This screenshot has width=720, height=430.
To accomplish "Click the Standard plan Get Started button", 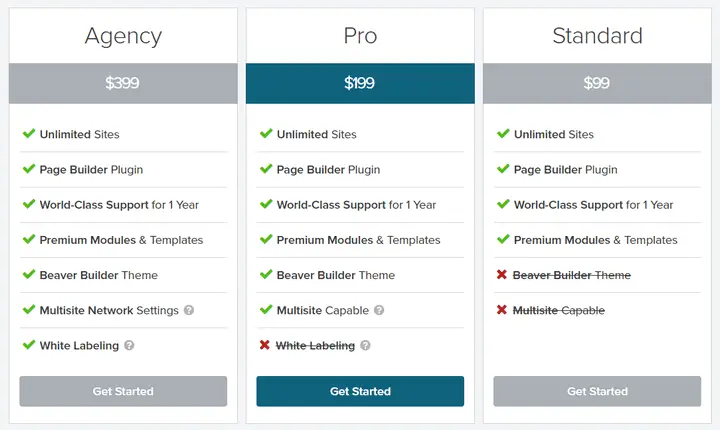I will [x=597, y=391].
